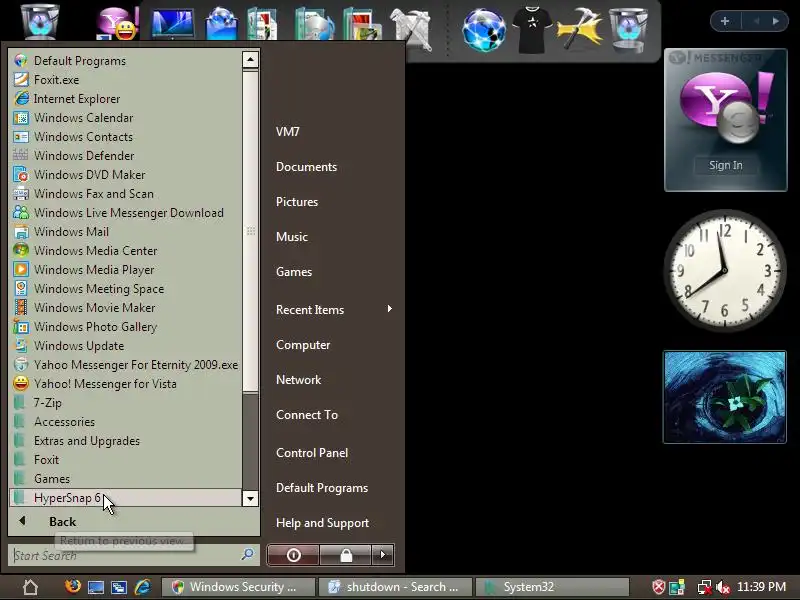This screenshot has width=800, height=600.
Task: Click the 11:39 PM taskbar clock
Action: pos(761,587)
